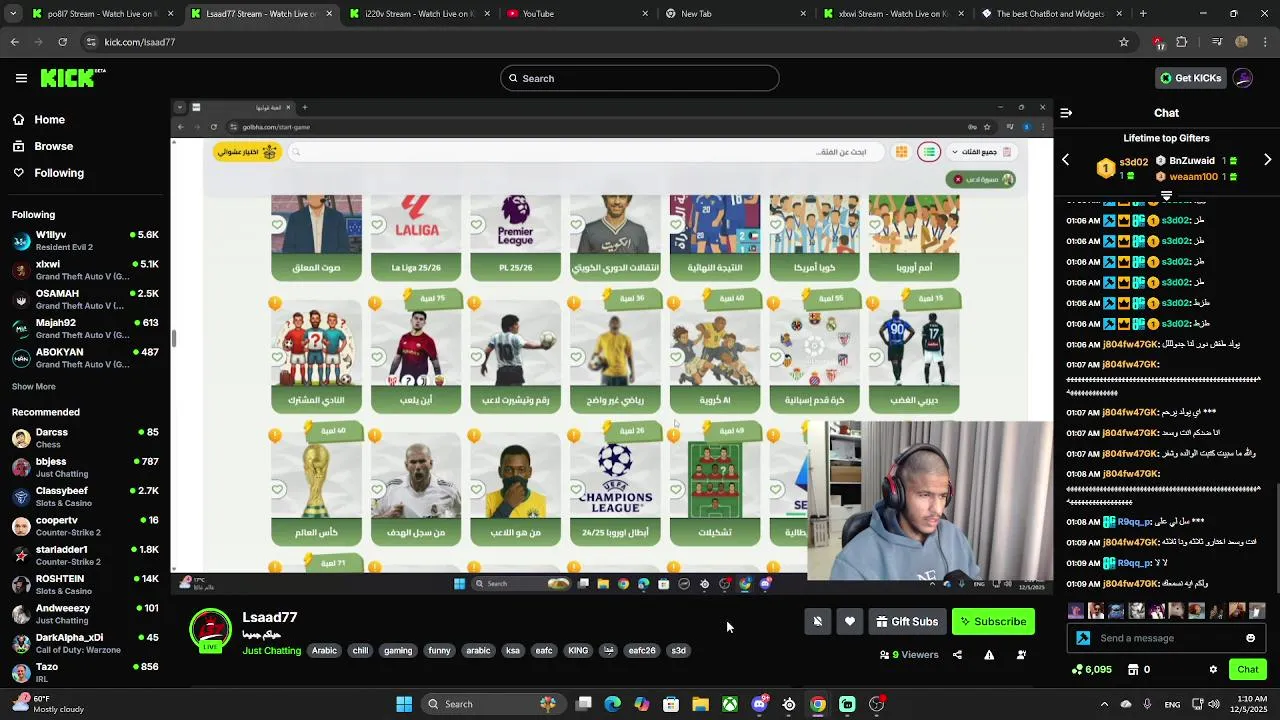Viewport: 1280px width, 720px height.
Task: Switch to the i220v Stream browser tab
Action: (418, 14)
